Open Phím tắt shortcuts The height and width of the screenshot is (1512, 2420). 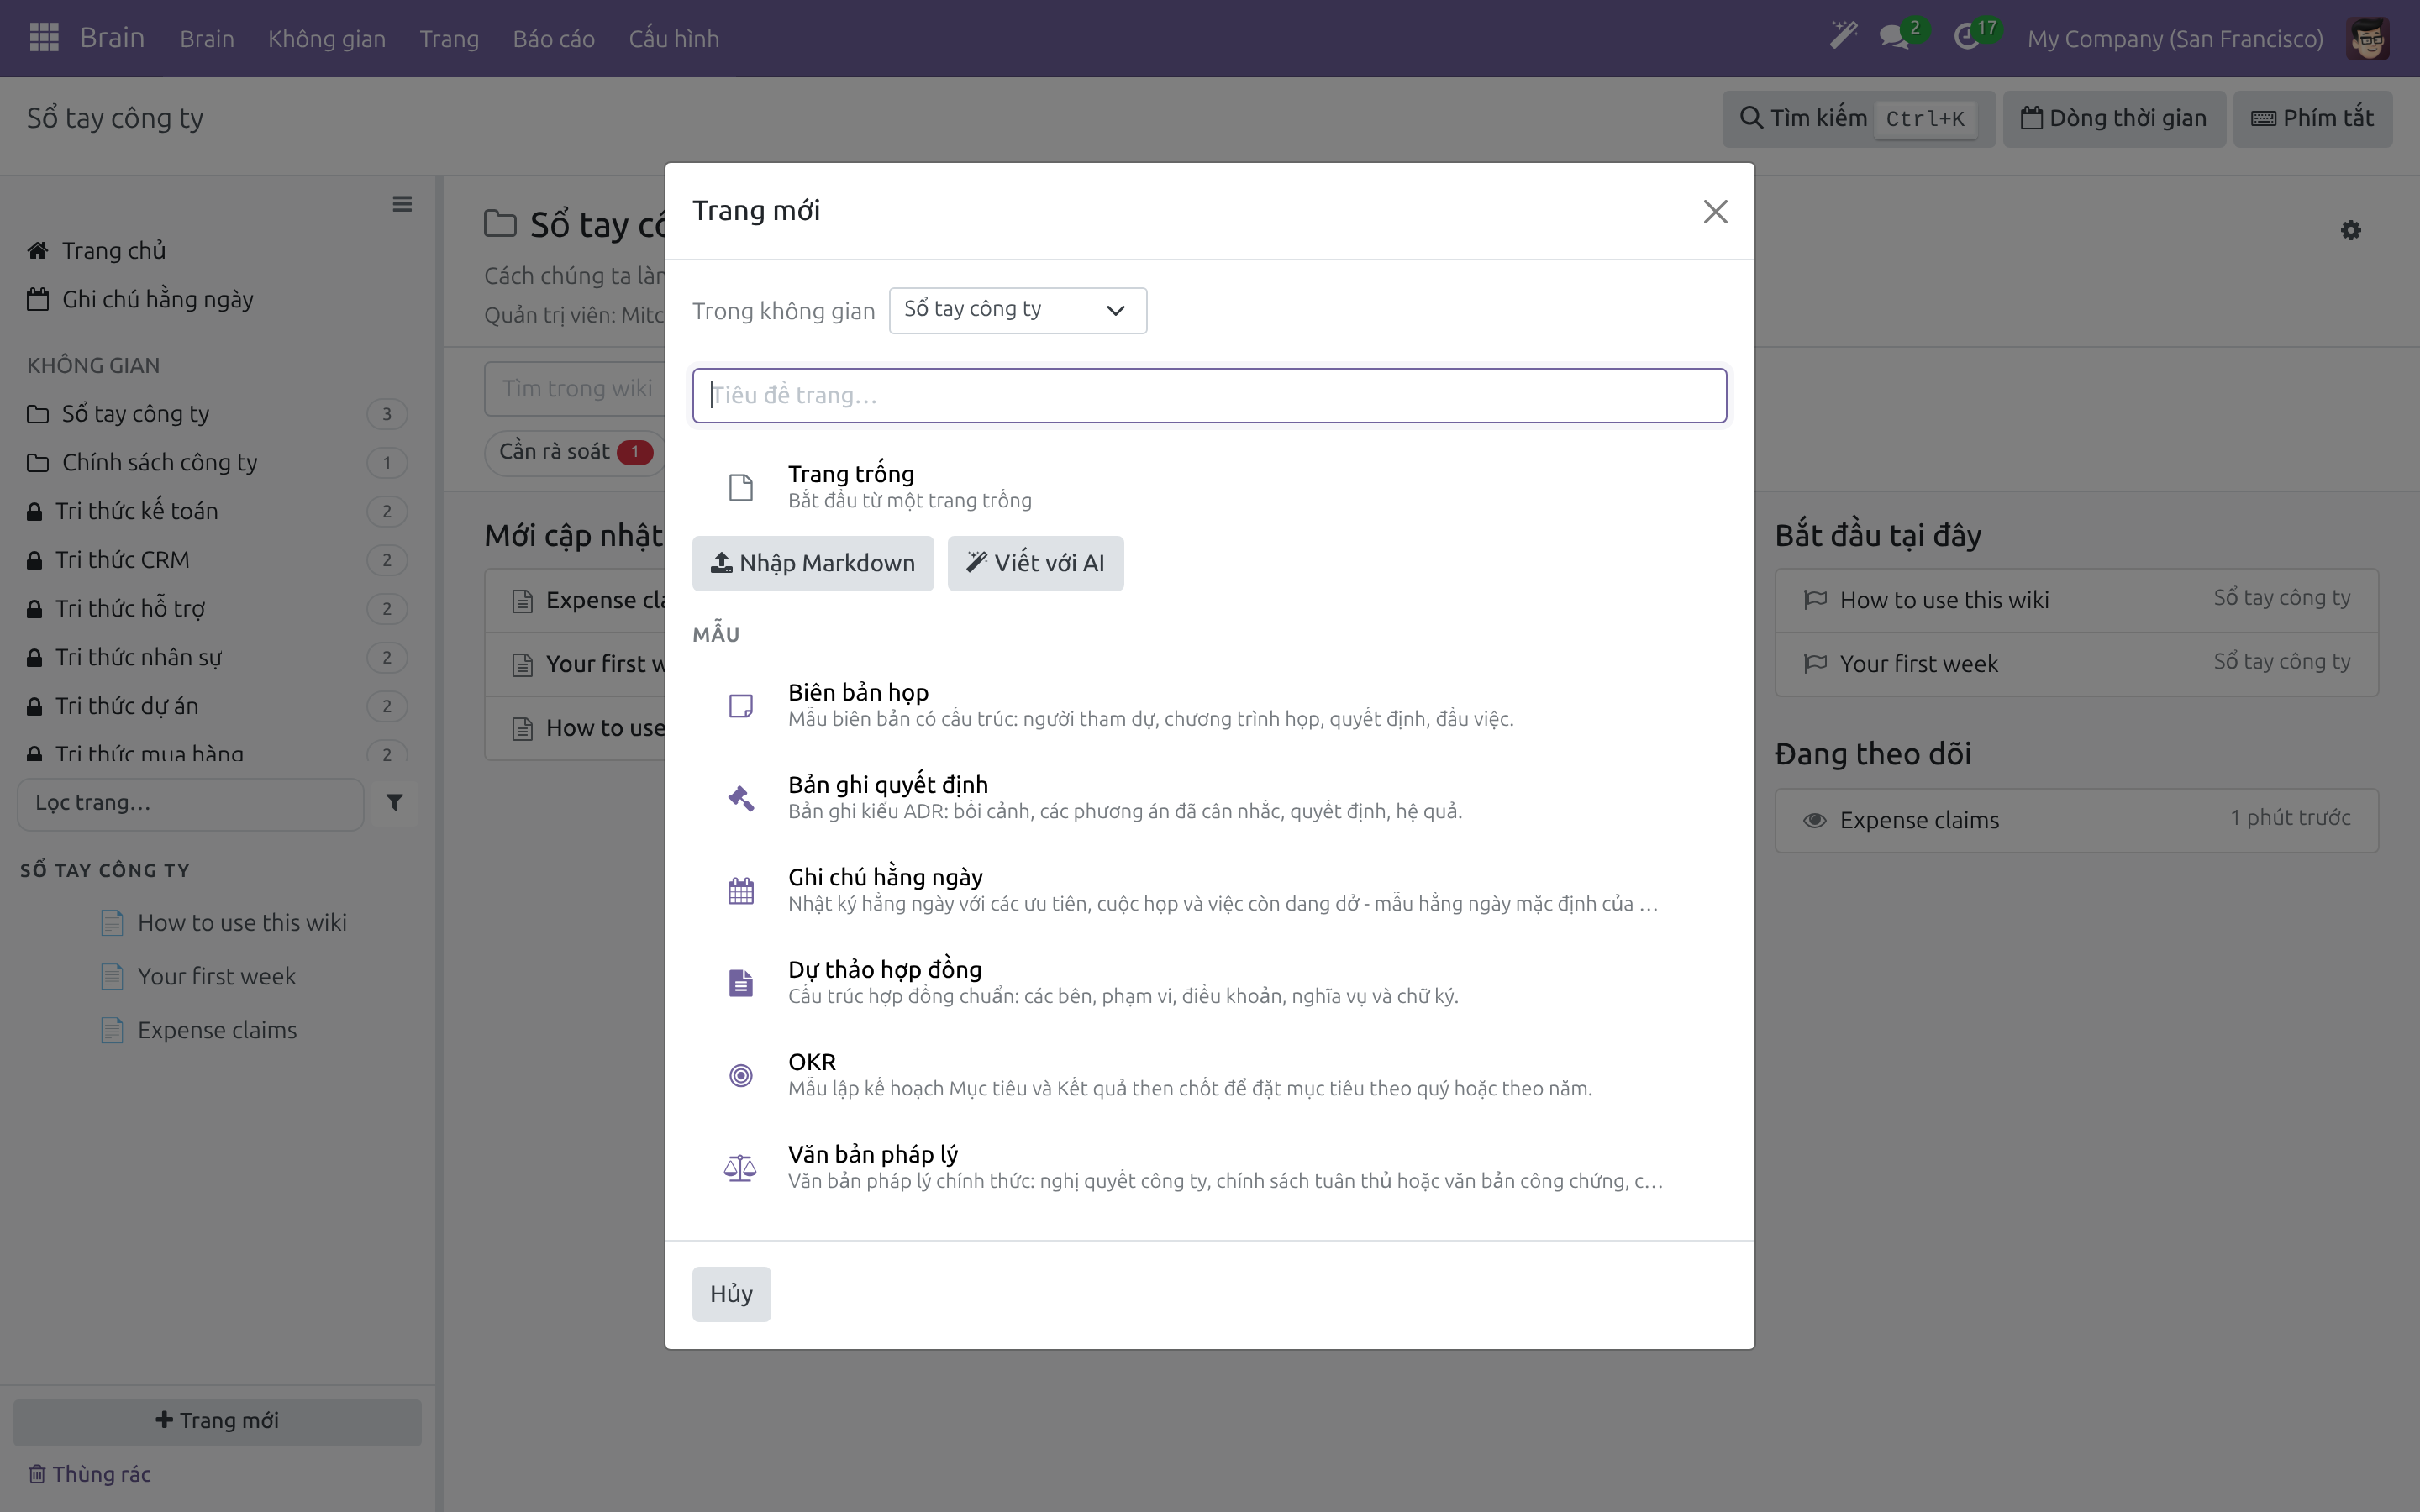(2312, 119)
